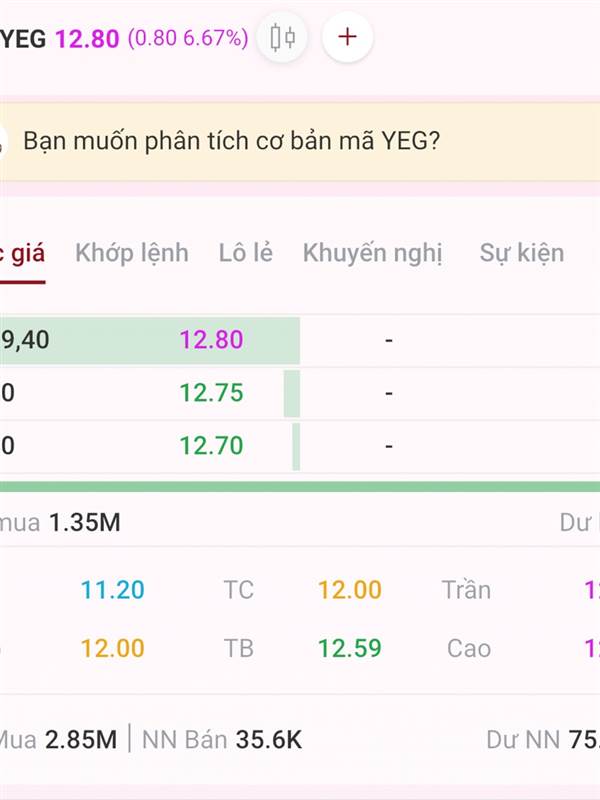600x800 pixels.
Task: Open the Khuyến nghị tab
Action: (372, 254)
